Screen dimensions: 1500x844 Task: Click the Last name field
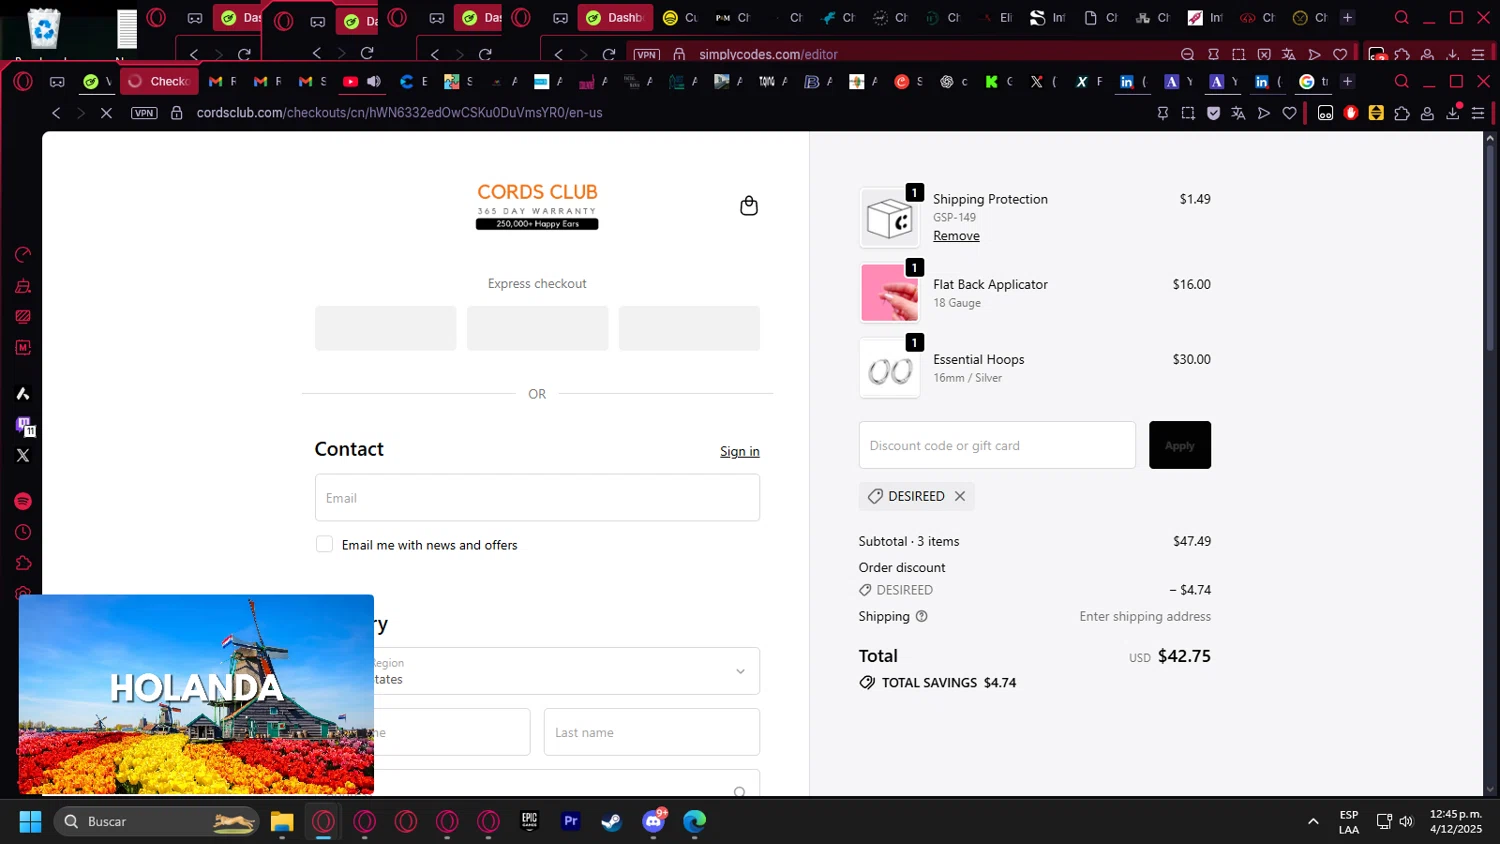[x=652, y=732]
